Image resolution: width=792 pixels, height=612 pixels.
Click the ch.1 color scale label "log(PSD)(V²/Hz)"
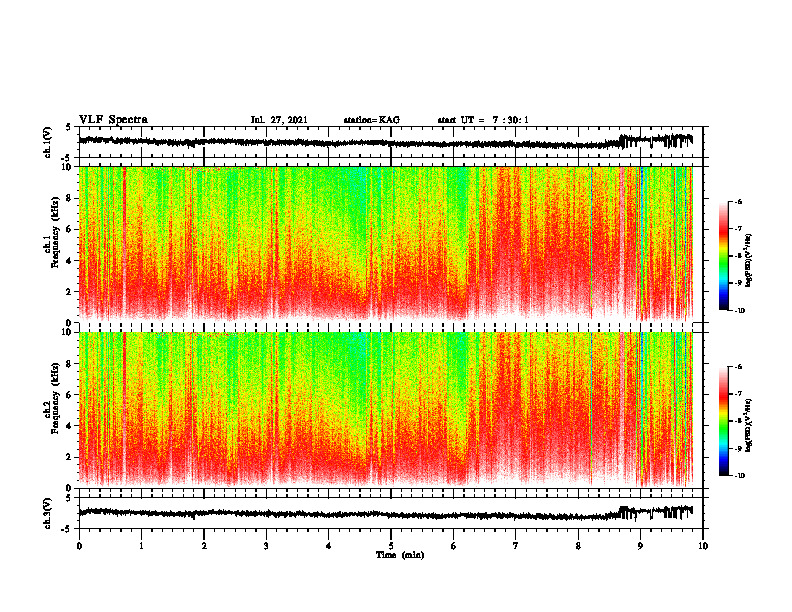click(x=749, y=261)
